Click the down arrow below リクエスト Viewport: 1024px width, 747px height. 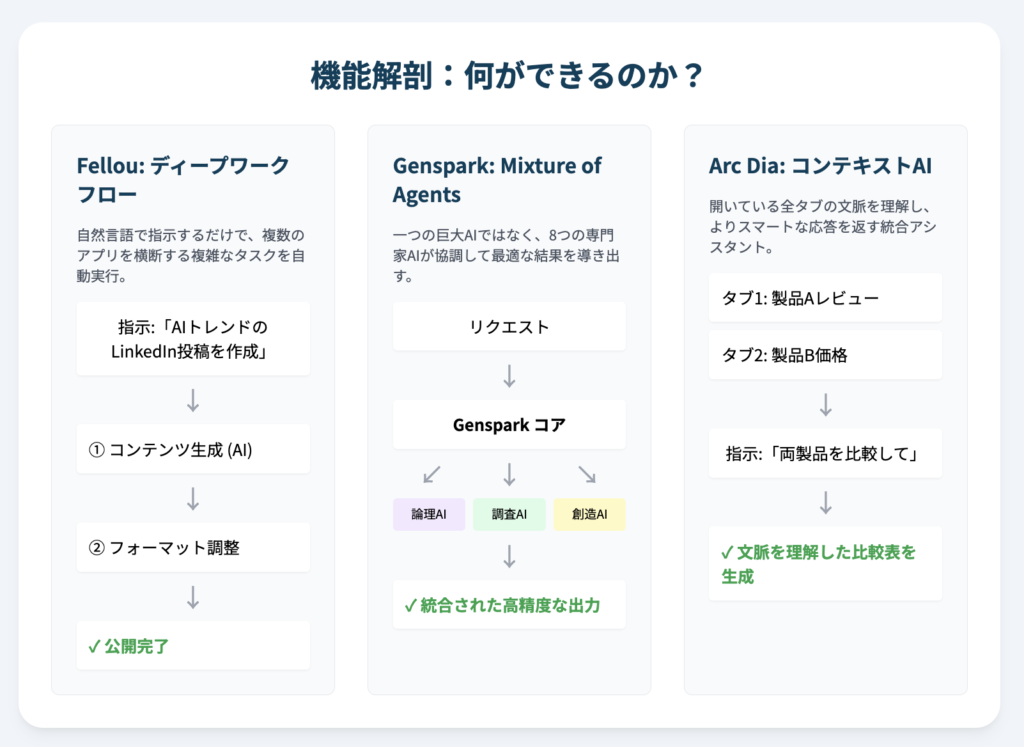tap(509, 376)
